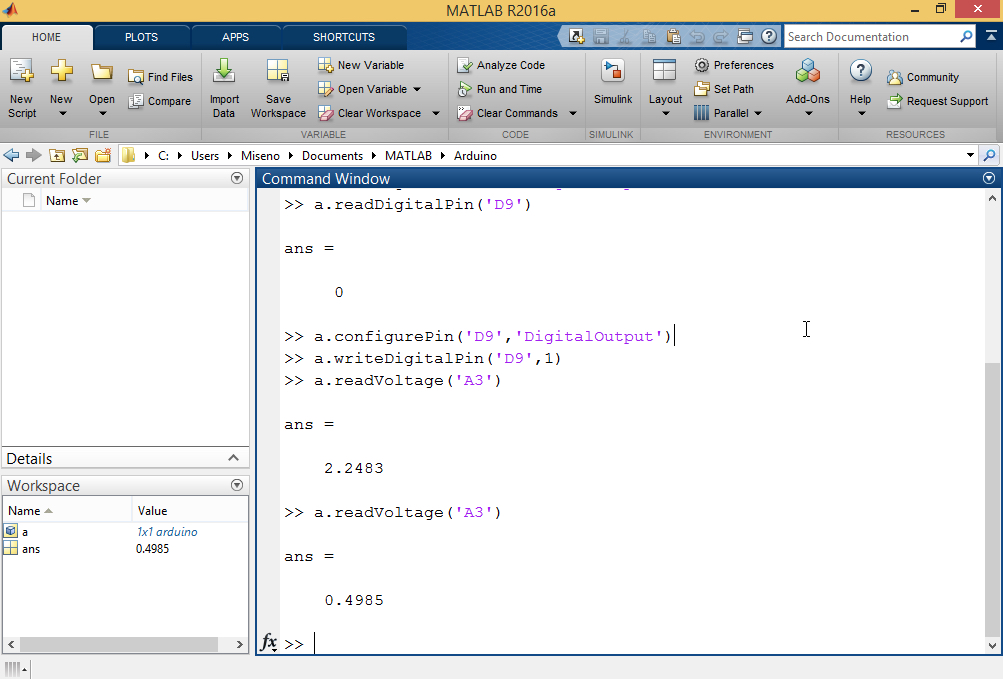This screenshot has width=1003, height=679.
Task: Expand Open Variable dropdown arrow
Action: coord(417,90)
